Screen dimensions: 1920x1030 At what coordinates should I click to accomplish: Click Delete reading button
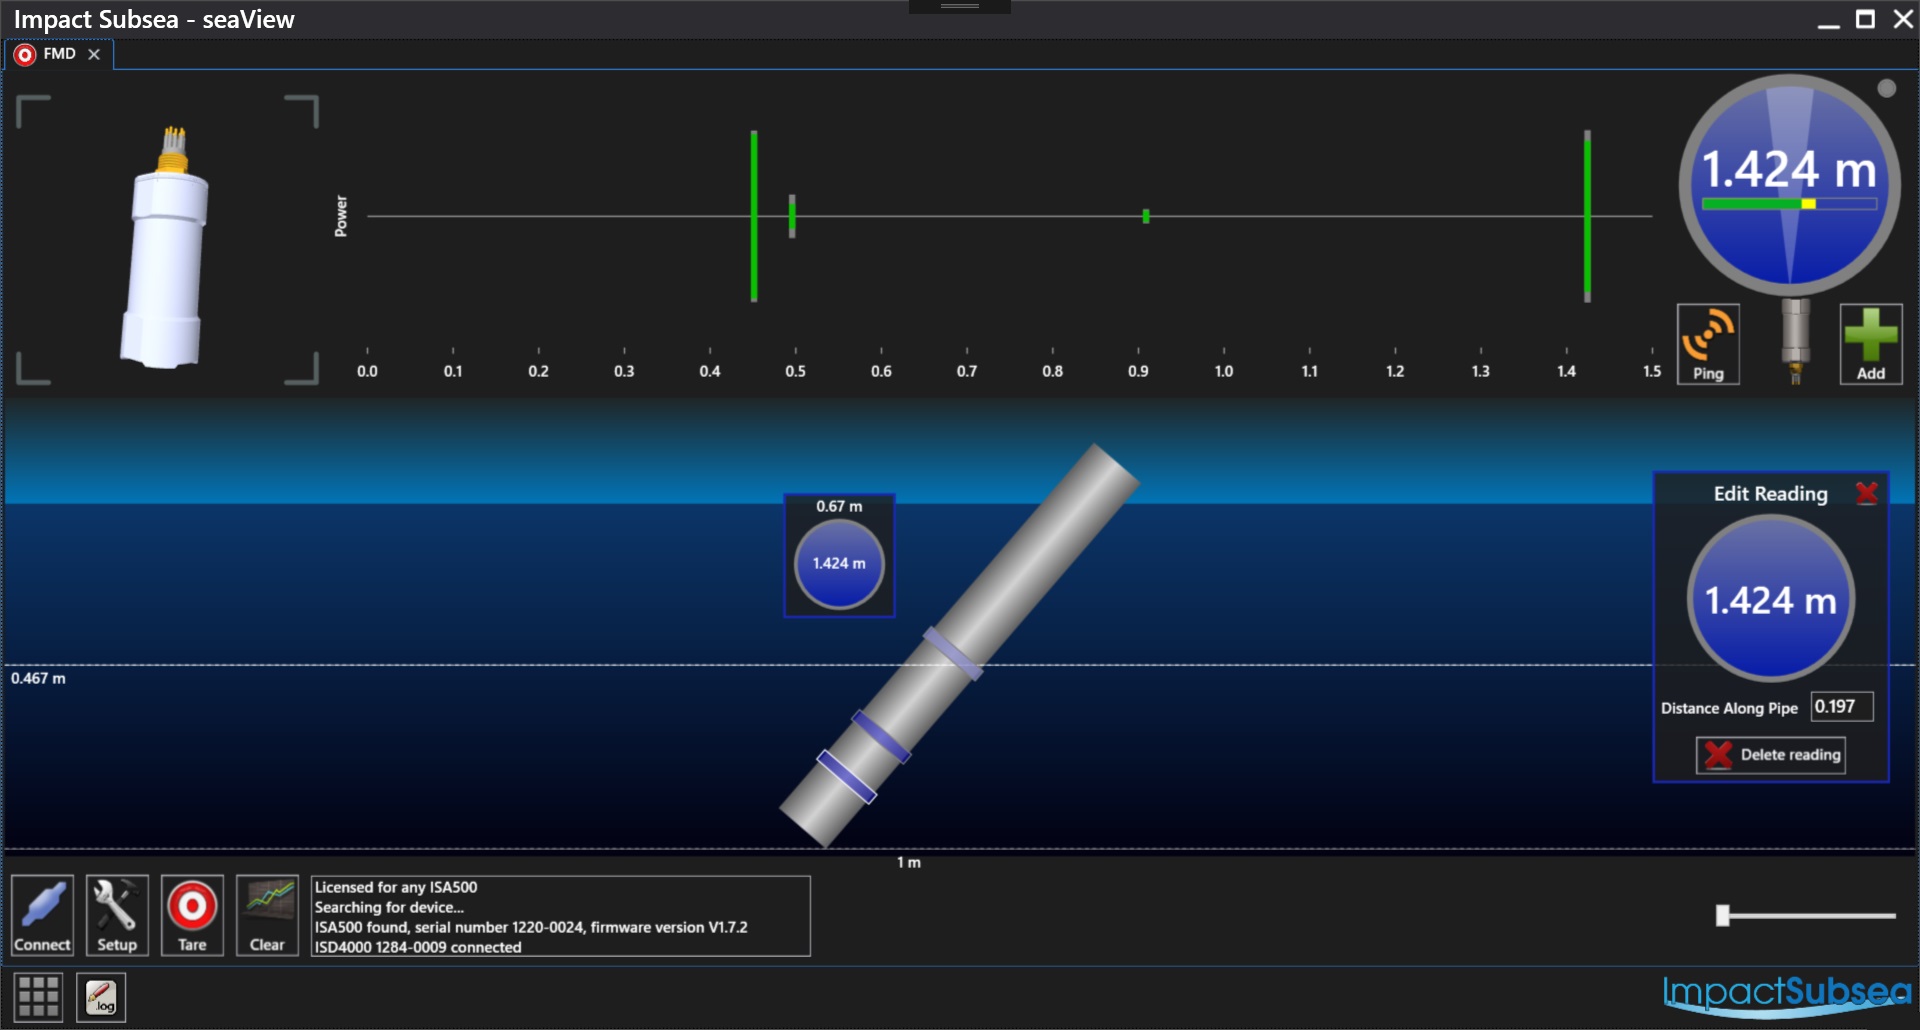[x=1771, y=755]
